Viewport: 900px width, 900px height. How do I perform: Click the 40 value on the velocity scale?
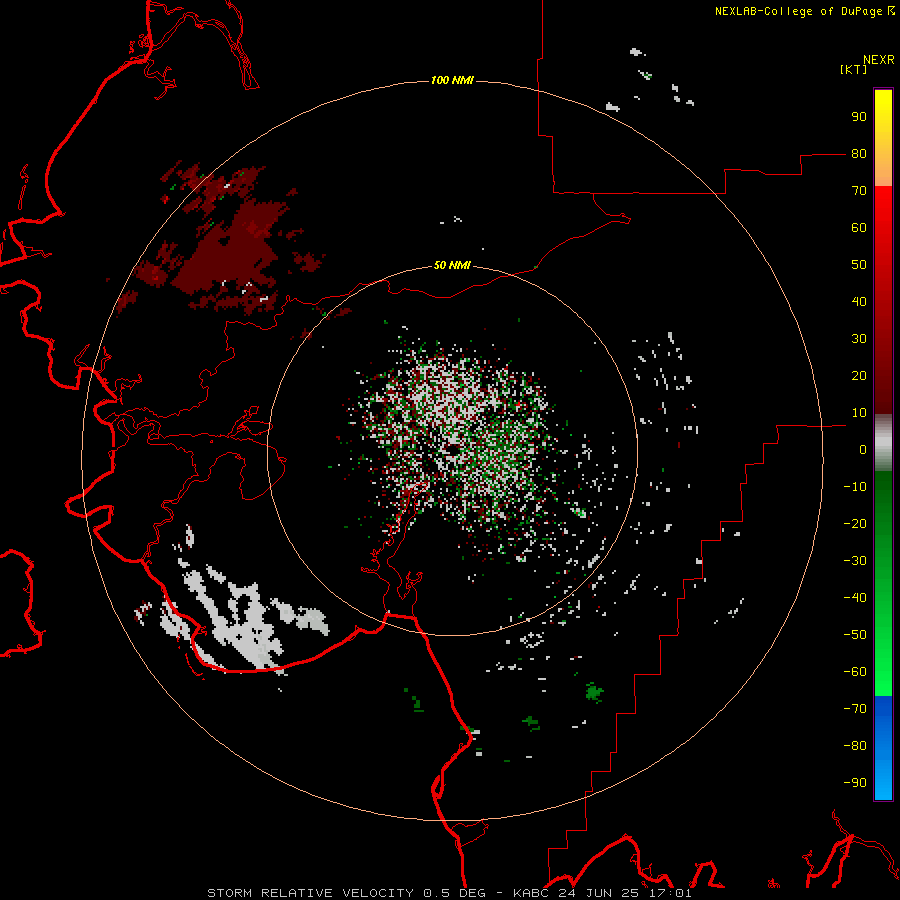pyautogui.click(x=859, y=302)
